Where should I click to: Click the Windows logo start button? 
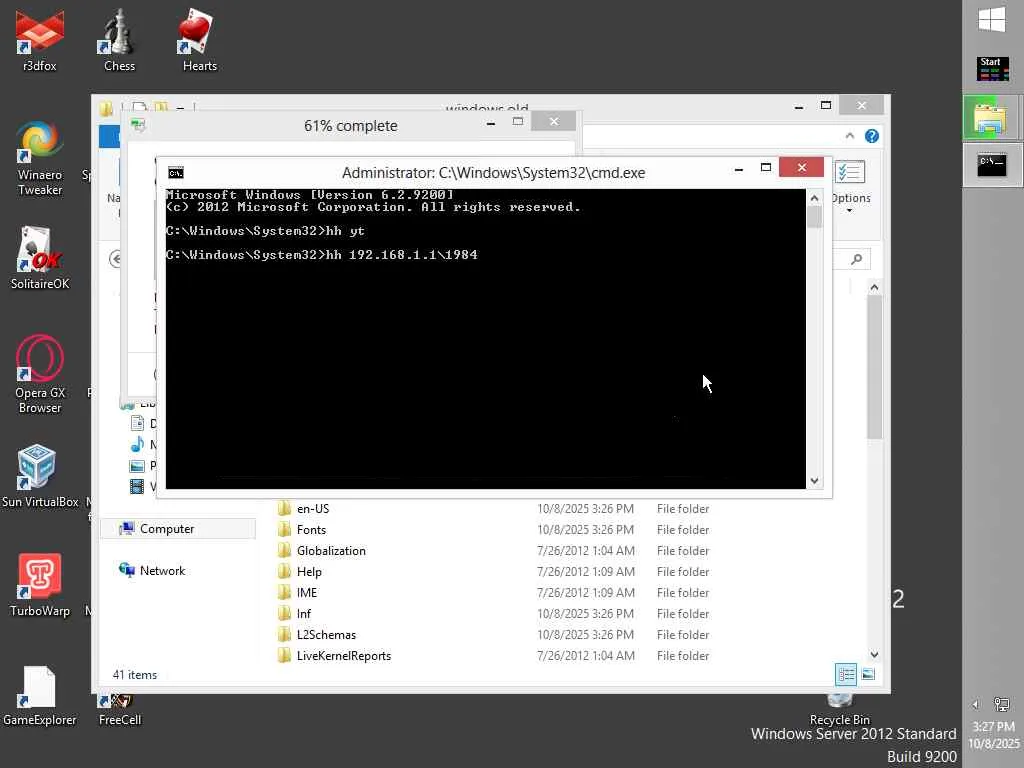(x=992, y=20)
